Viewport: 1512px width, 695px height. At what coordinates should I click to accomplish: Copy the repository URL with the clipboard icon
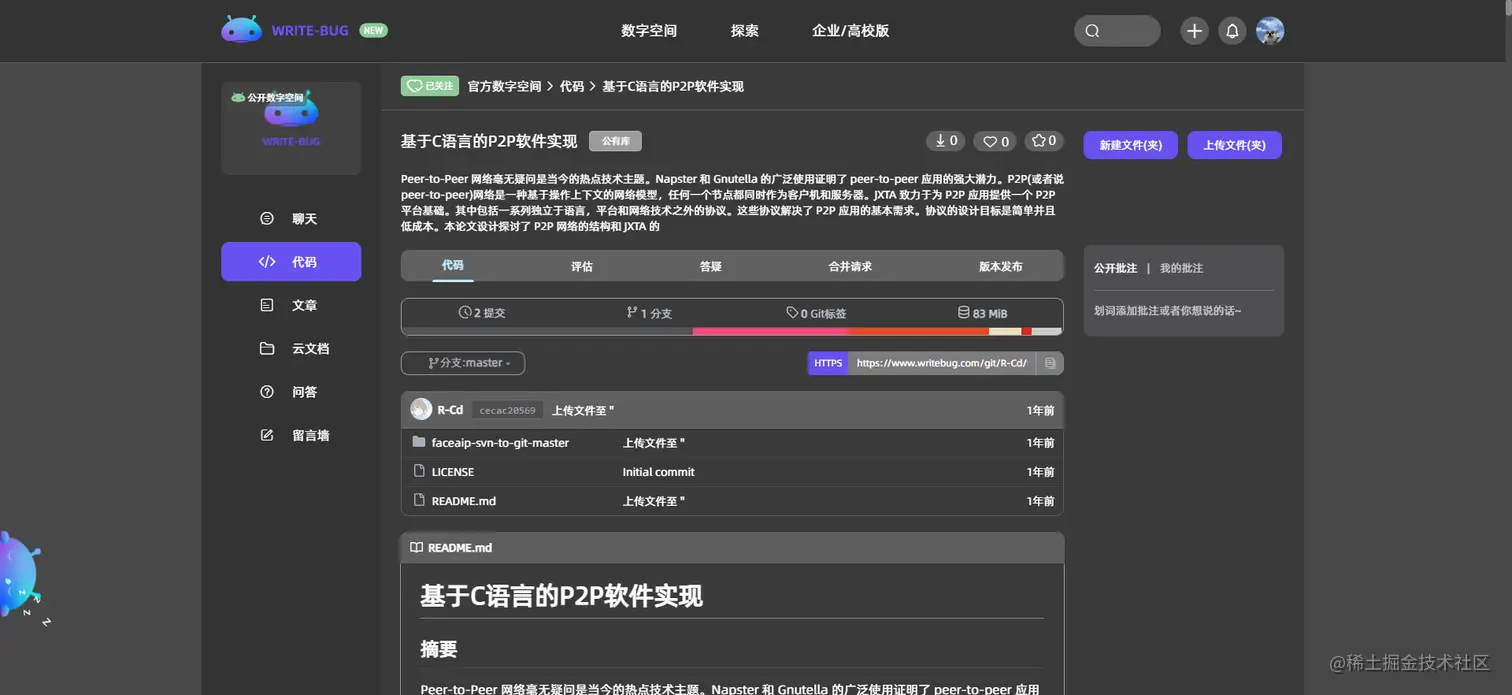pyautogui.click(x=1049, y=363)
